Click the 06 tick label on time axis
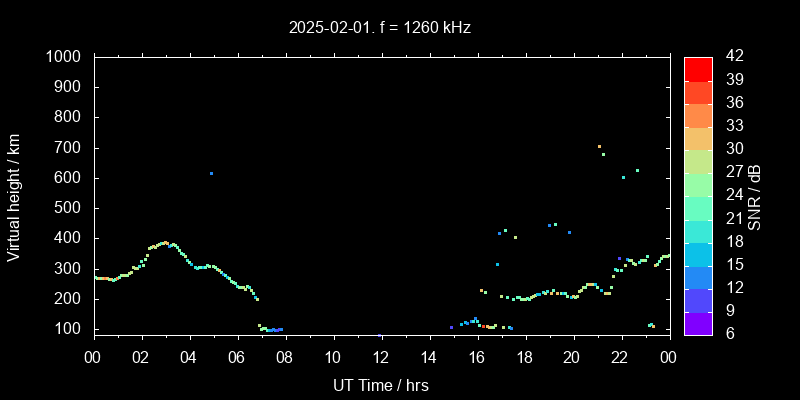Screen dimensions: 800x400 tap(237, 359)
